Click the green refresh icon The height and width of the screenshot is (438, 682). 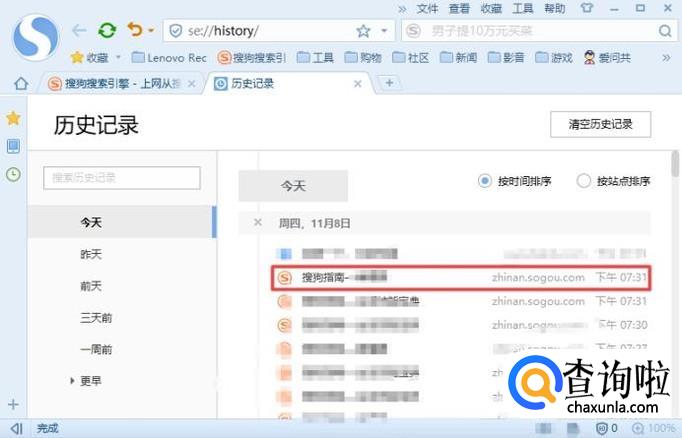(x=106, y=31)
